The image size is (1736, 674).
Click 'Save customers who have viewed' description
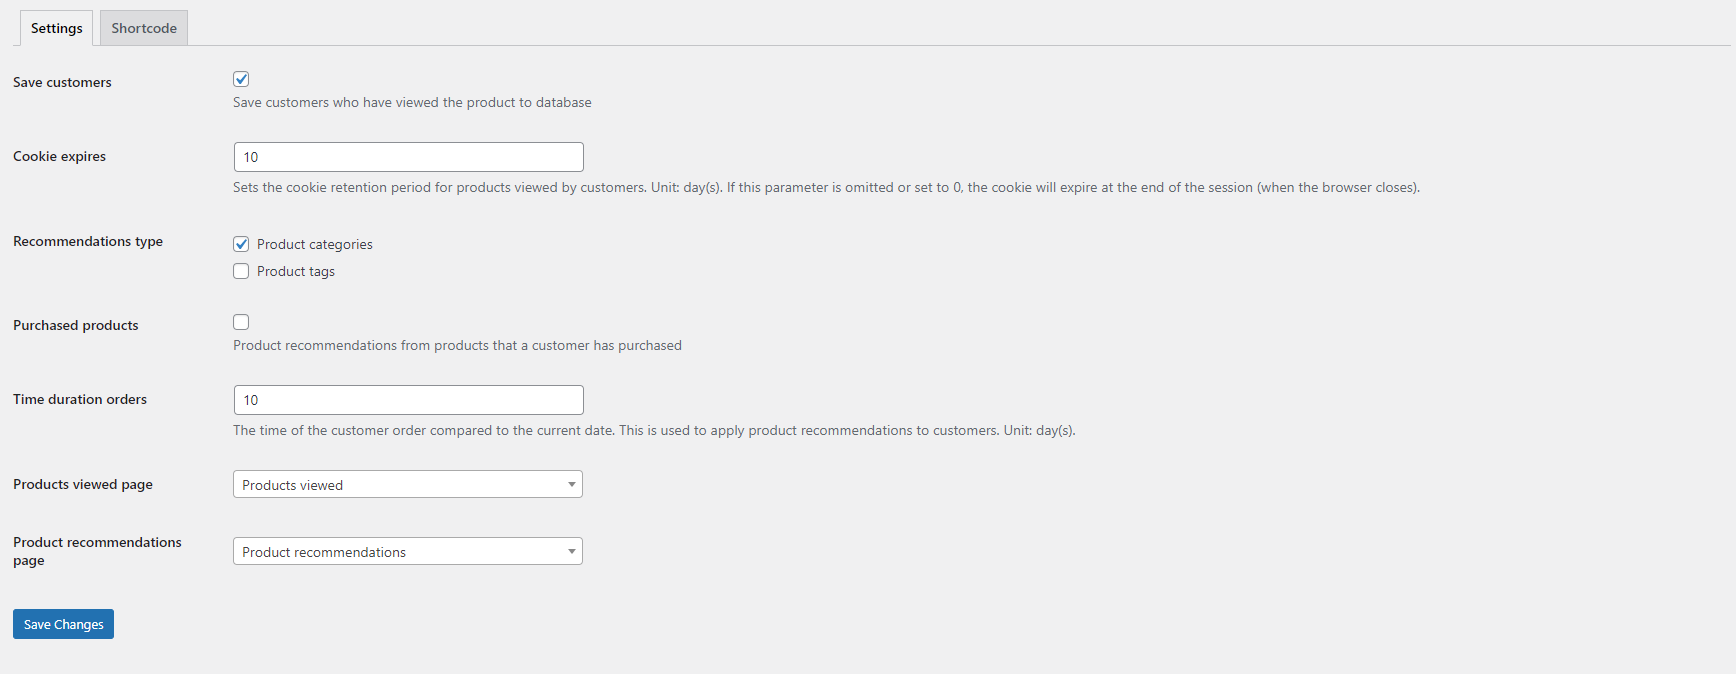[412, 102]
